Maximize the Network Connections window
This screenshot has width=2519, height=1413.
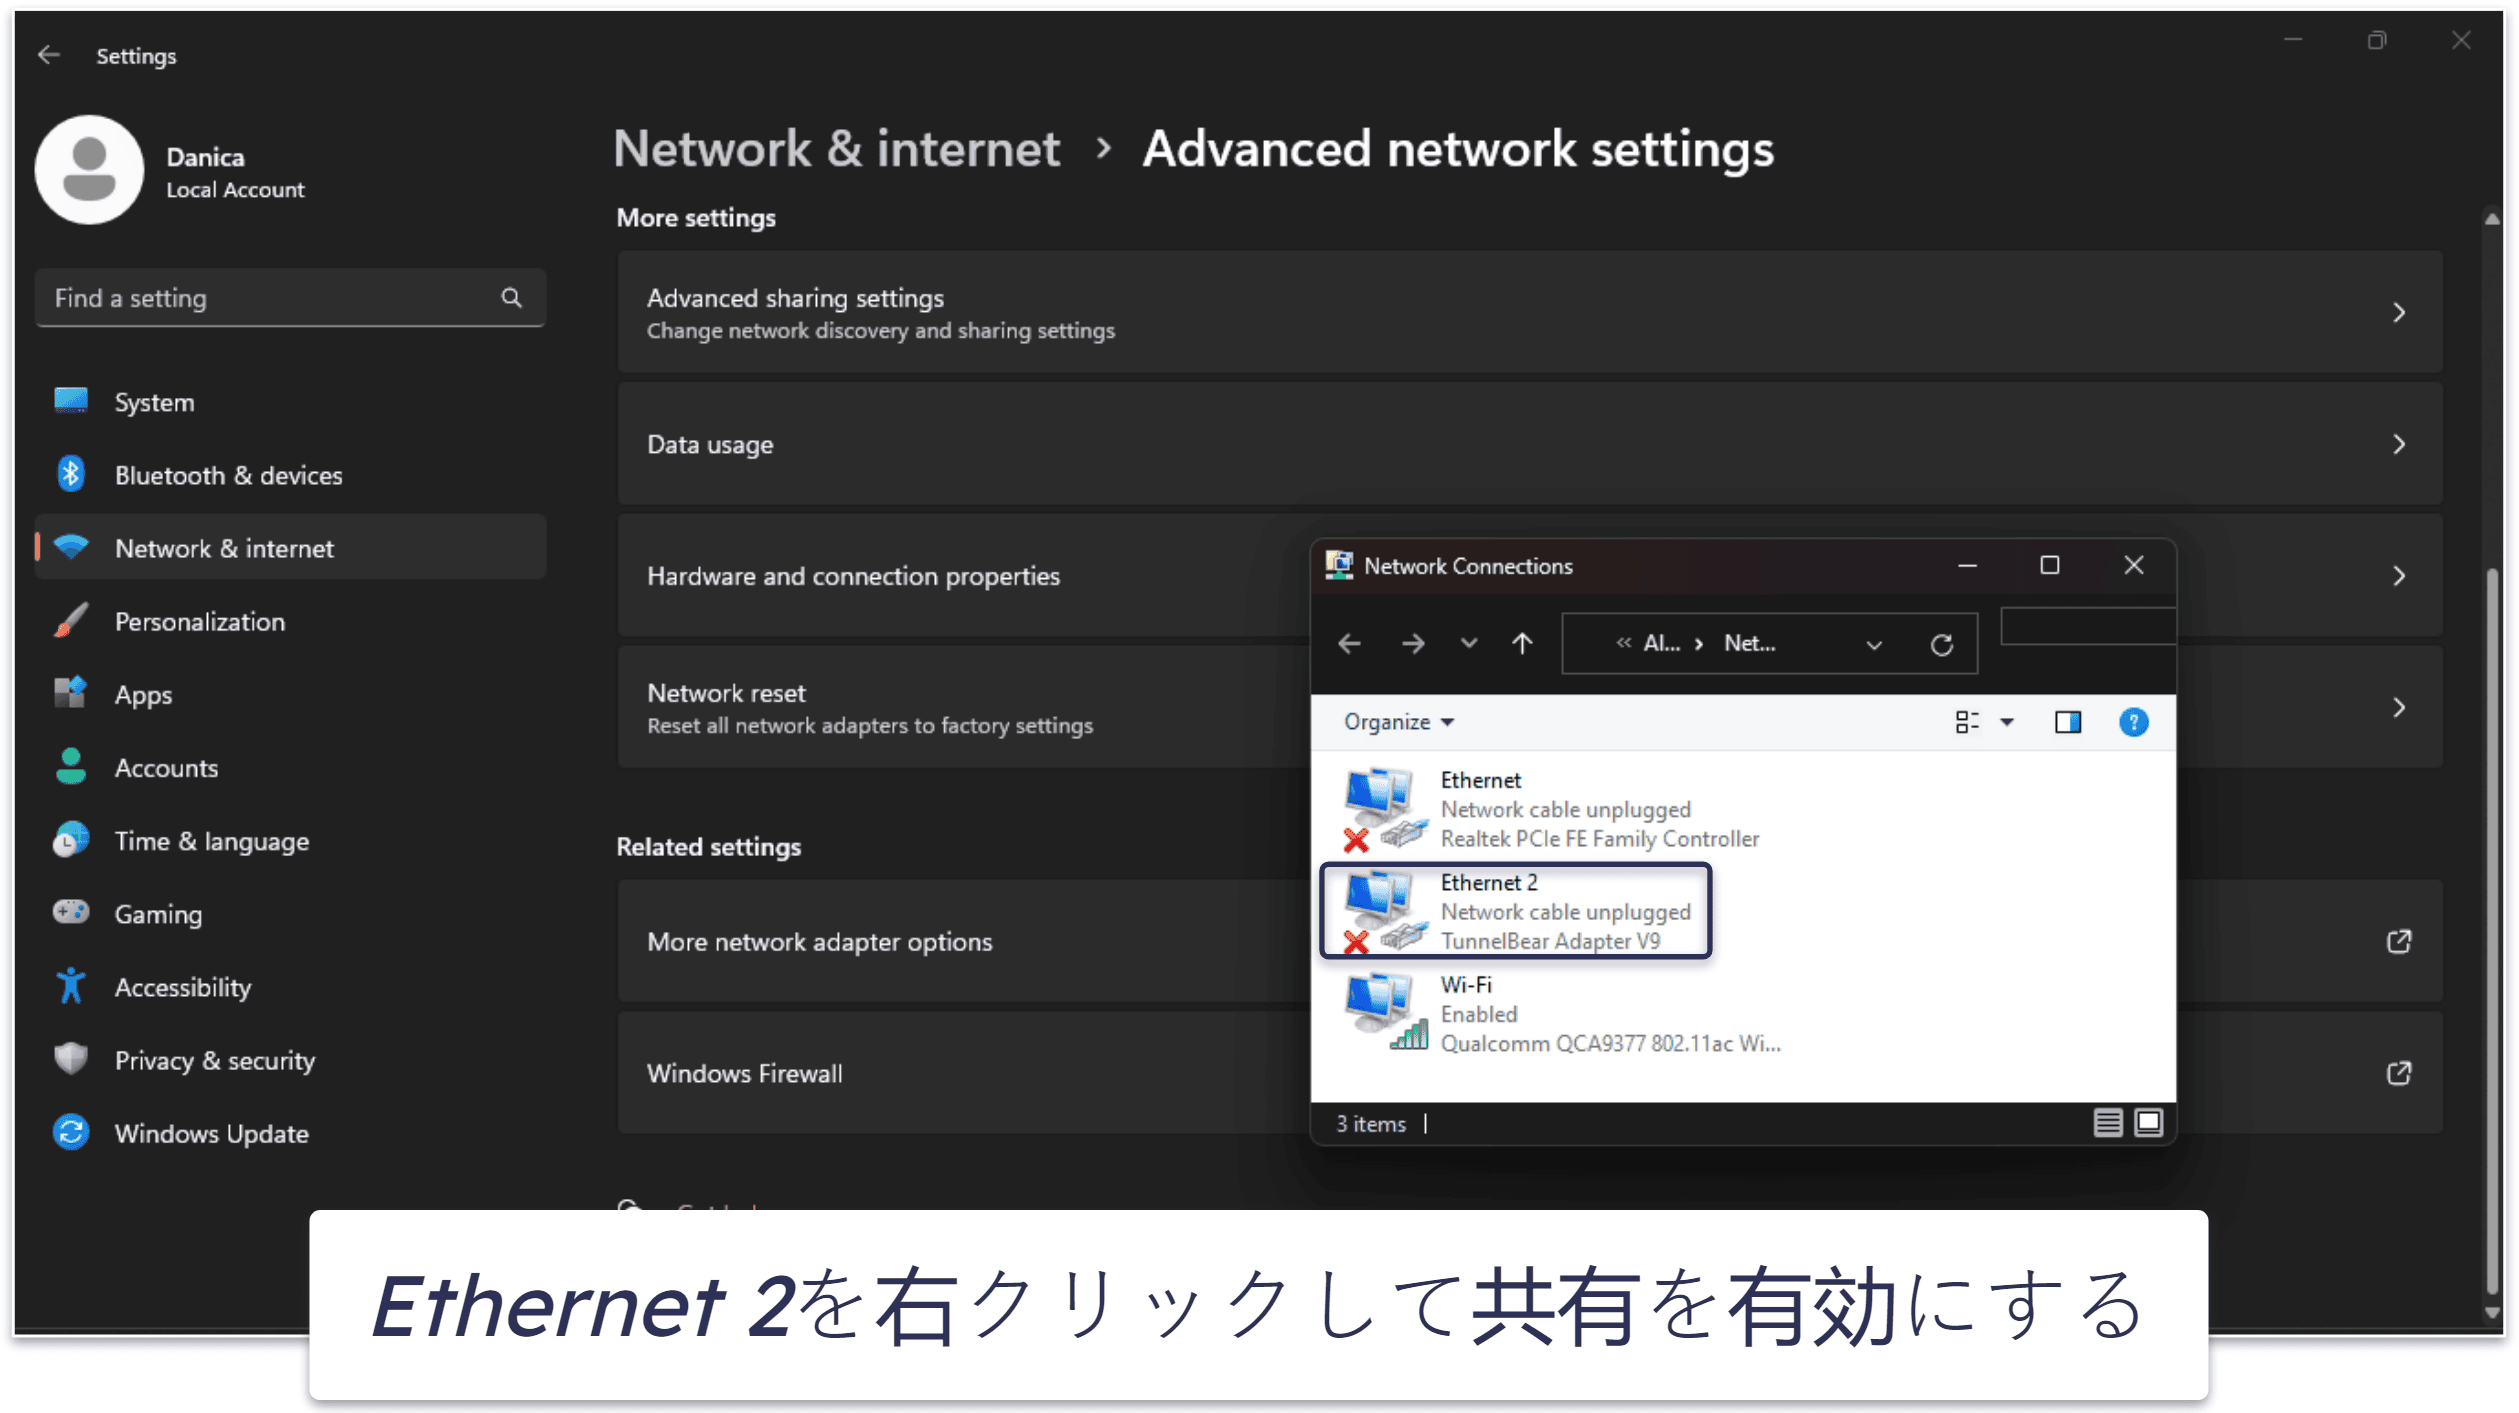(x=2049, y=565)
